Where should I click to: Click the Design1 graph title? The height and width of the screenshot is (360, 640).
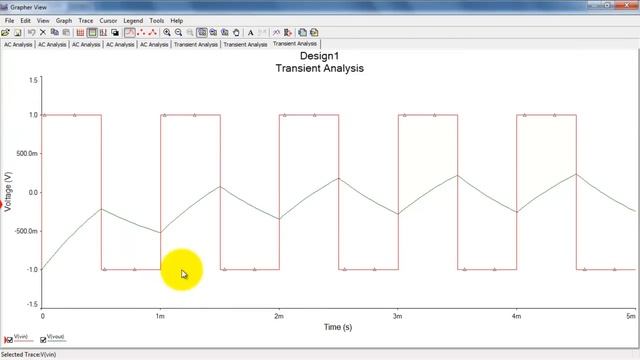click(x=319, y=56)
